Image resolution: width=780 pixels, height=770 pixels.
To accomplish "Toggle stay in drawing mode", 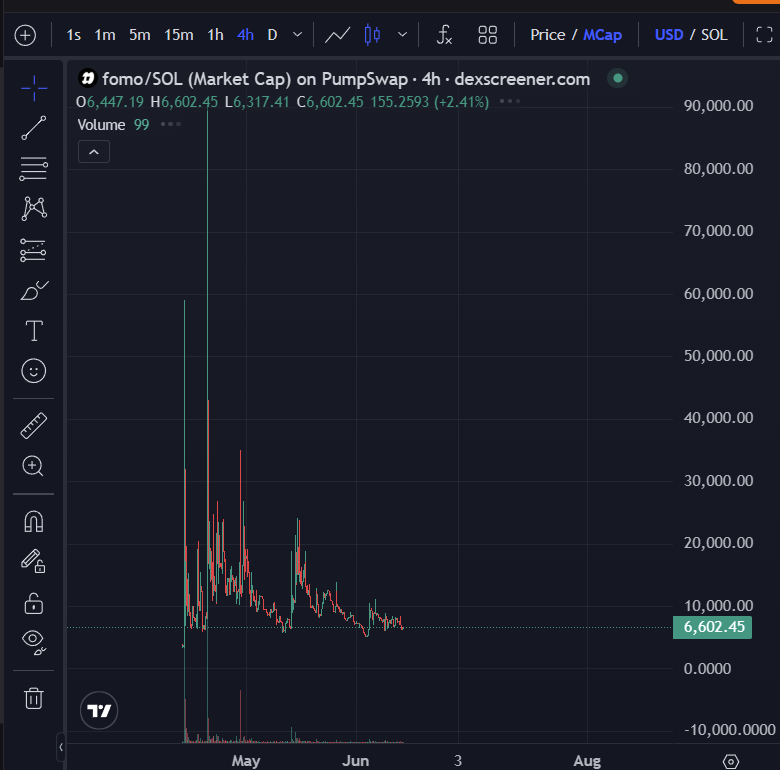I will coord(33,561).
